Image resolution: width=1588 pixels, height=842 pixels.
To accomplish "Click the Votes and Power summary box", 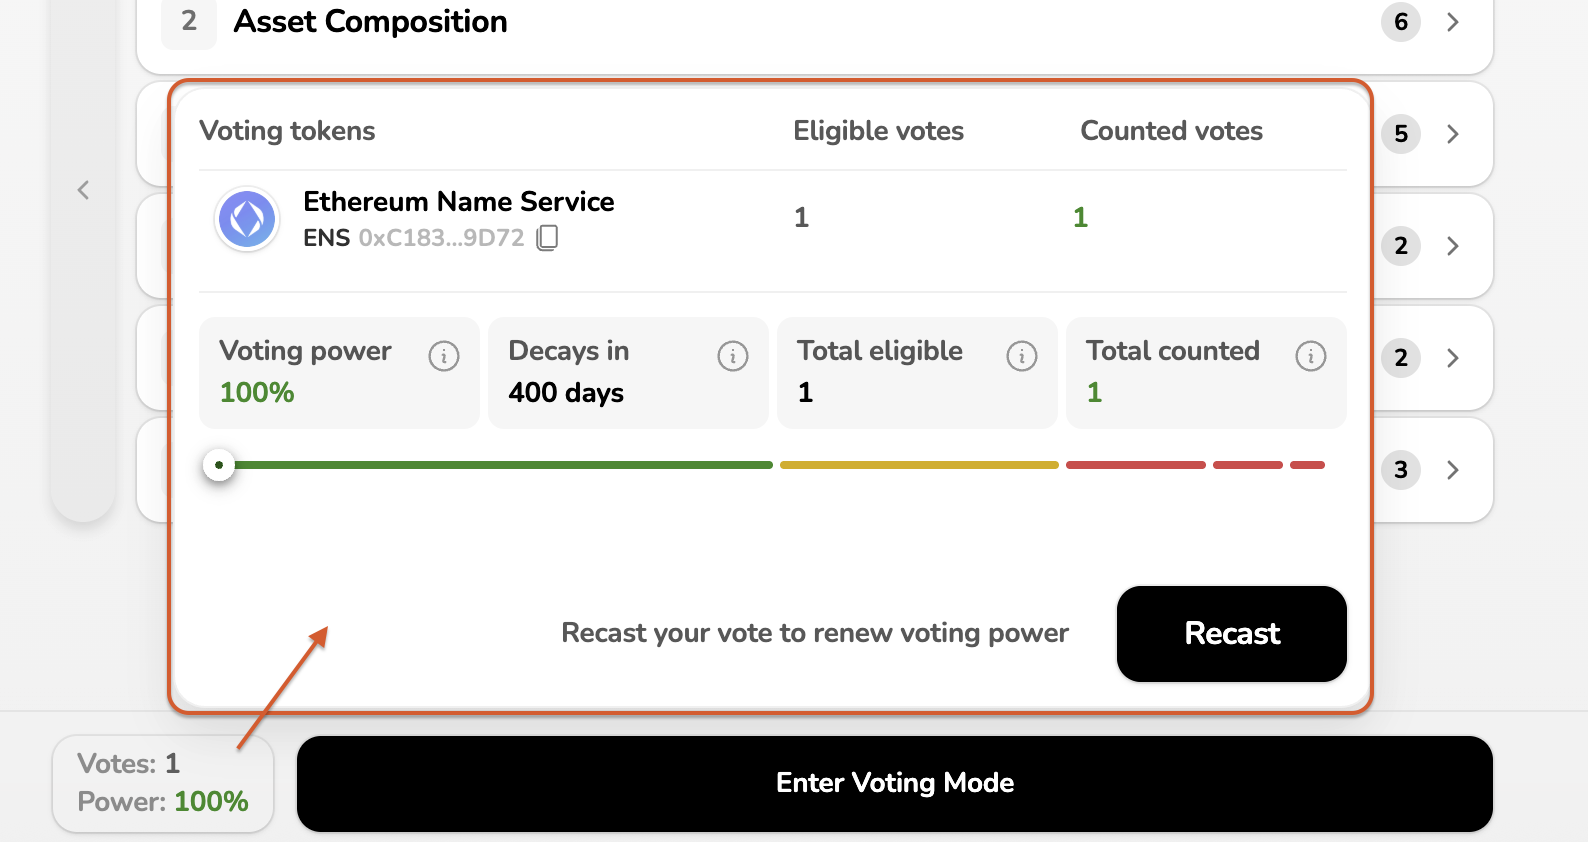I will click(163, 783).
